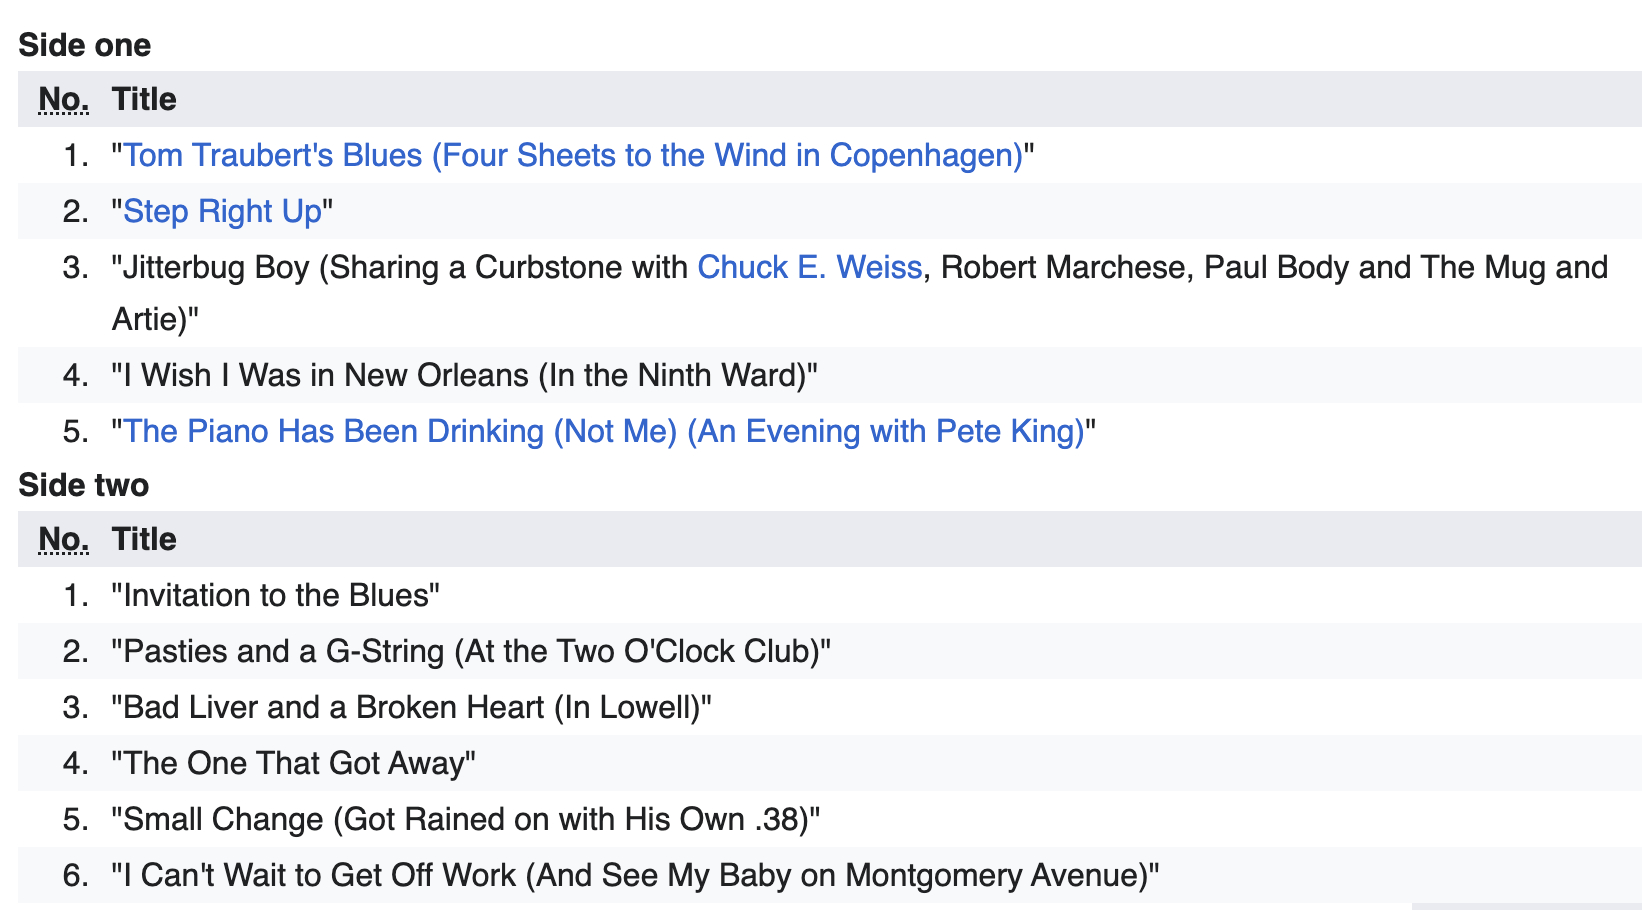This screenshot has height=910, width=1642.
Task: Click number 4 beside the New Orleans track
Action: point(75,376)
